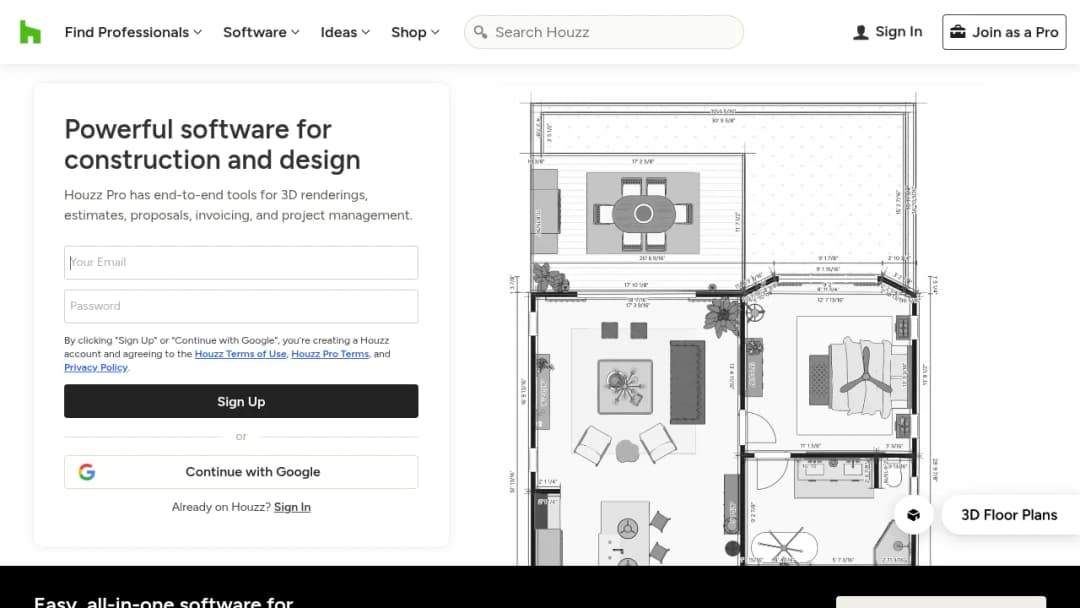Expand the Ideas menu
Screen dimensions: 1080x608
click(x=345, y=32)
